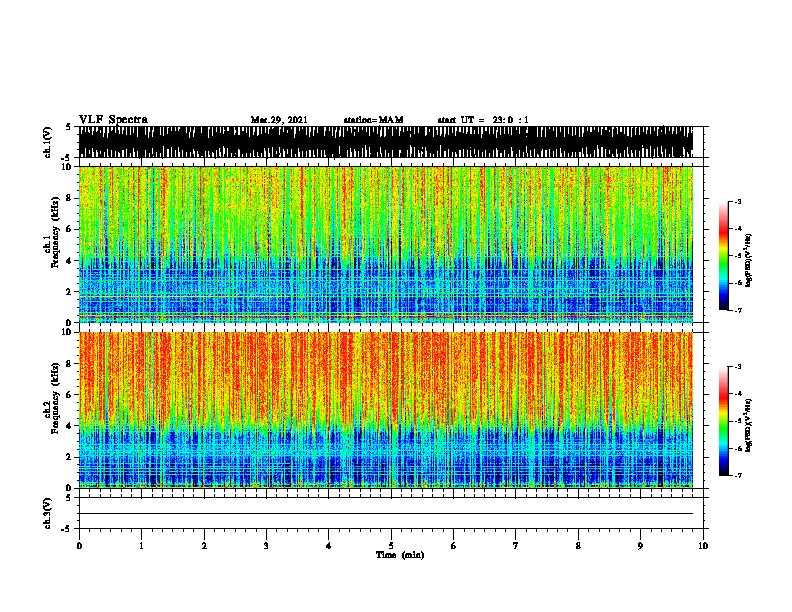
Task: Click the time axis tick label "6"
Action: point(454,545)
